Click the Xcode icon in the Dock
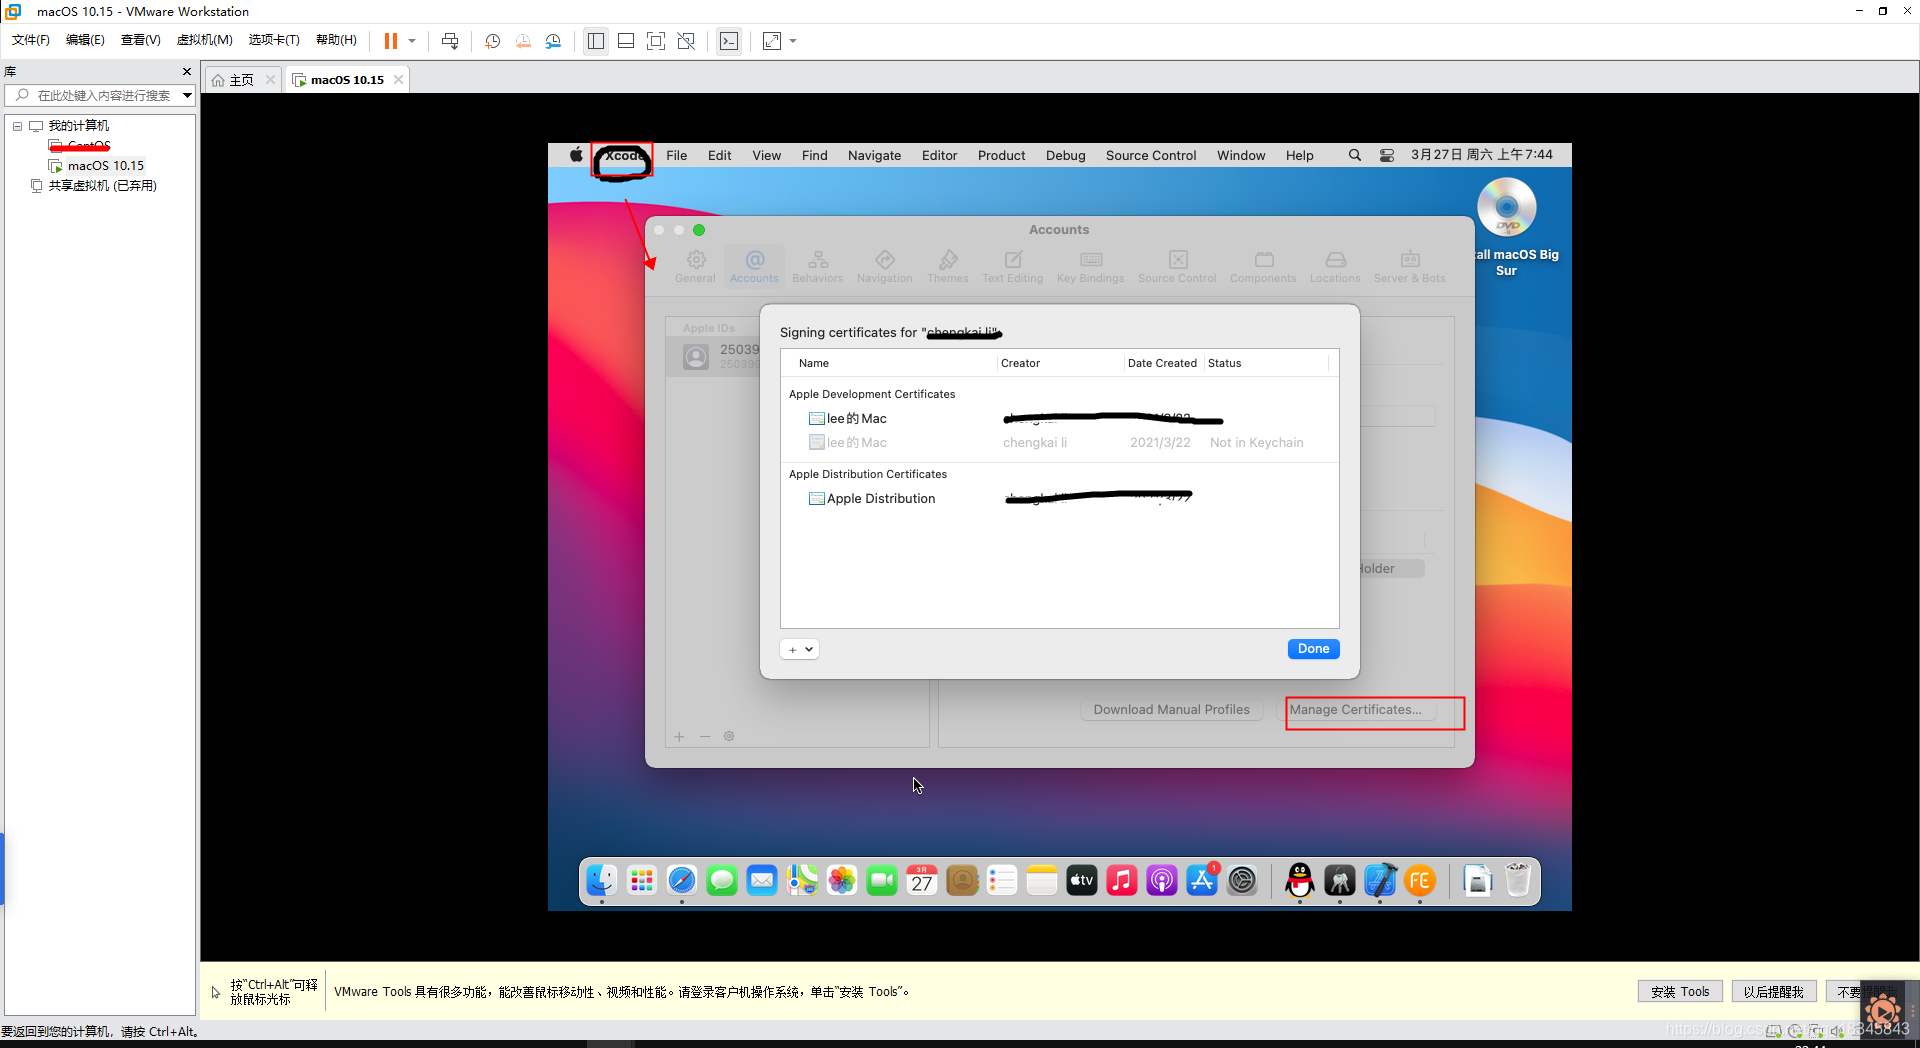1920x1048 pixels. 1380,881
